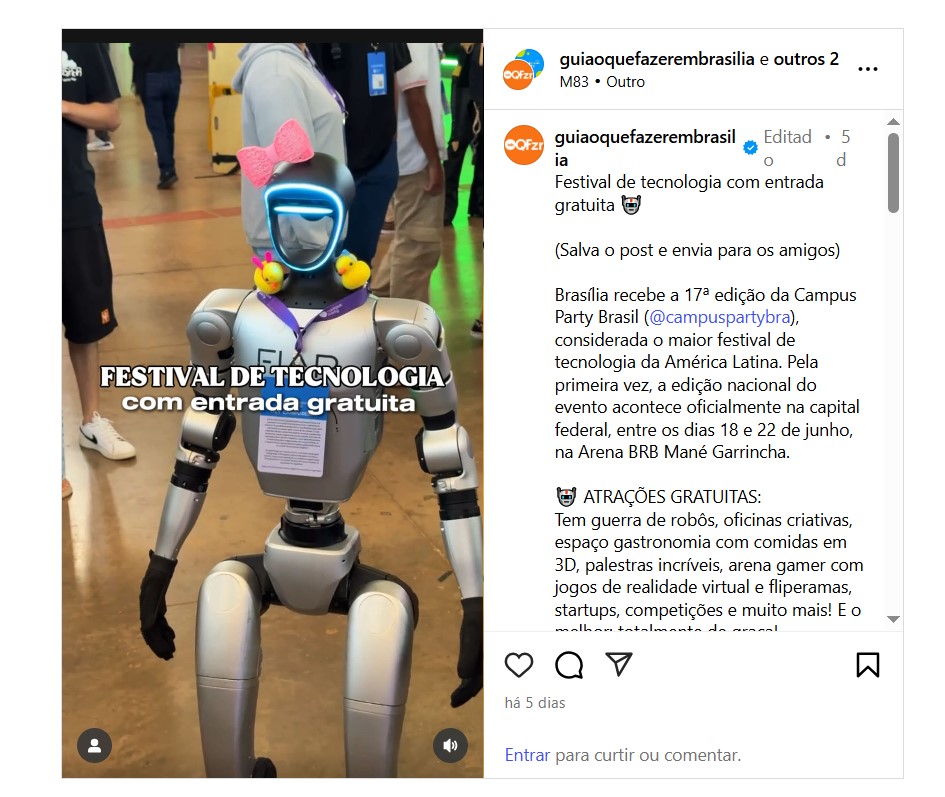
Task: Click the blue verified badge
Action: 750,147
